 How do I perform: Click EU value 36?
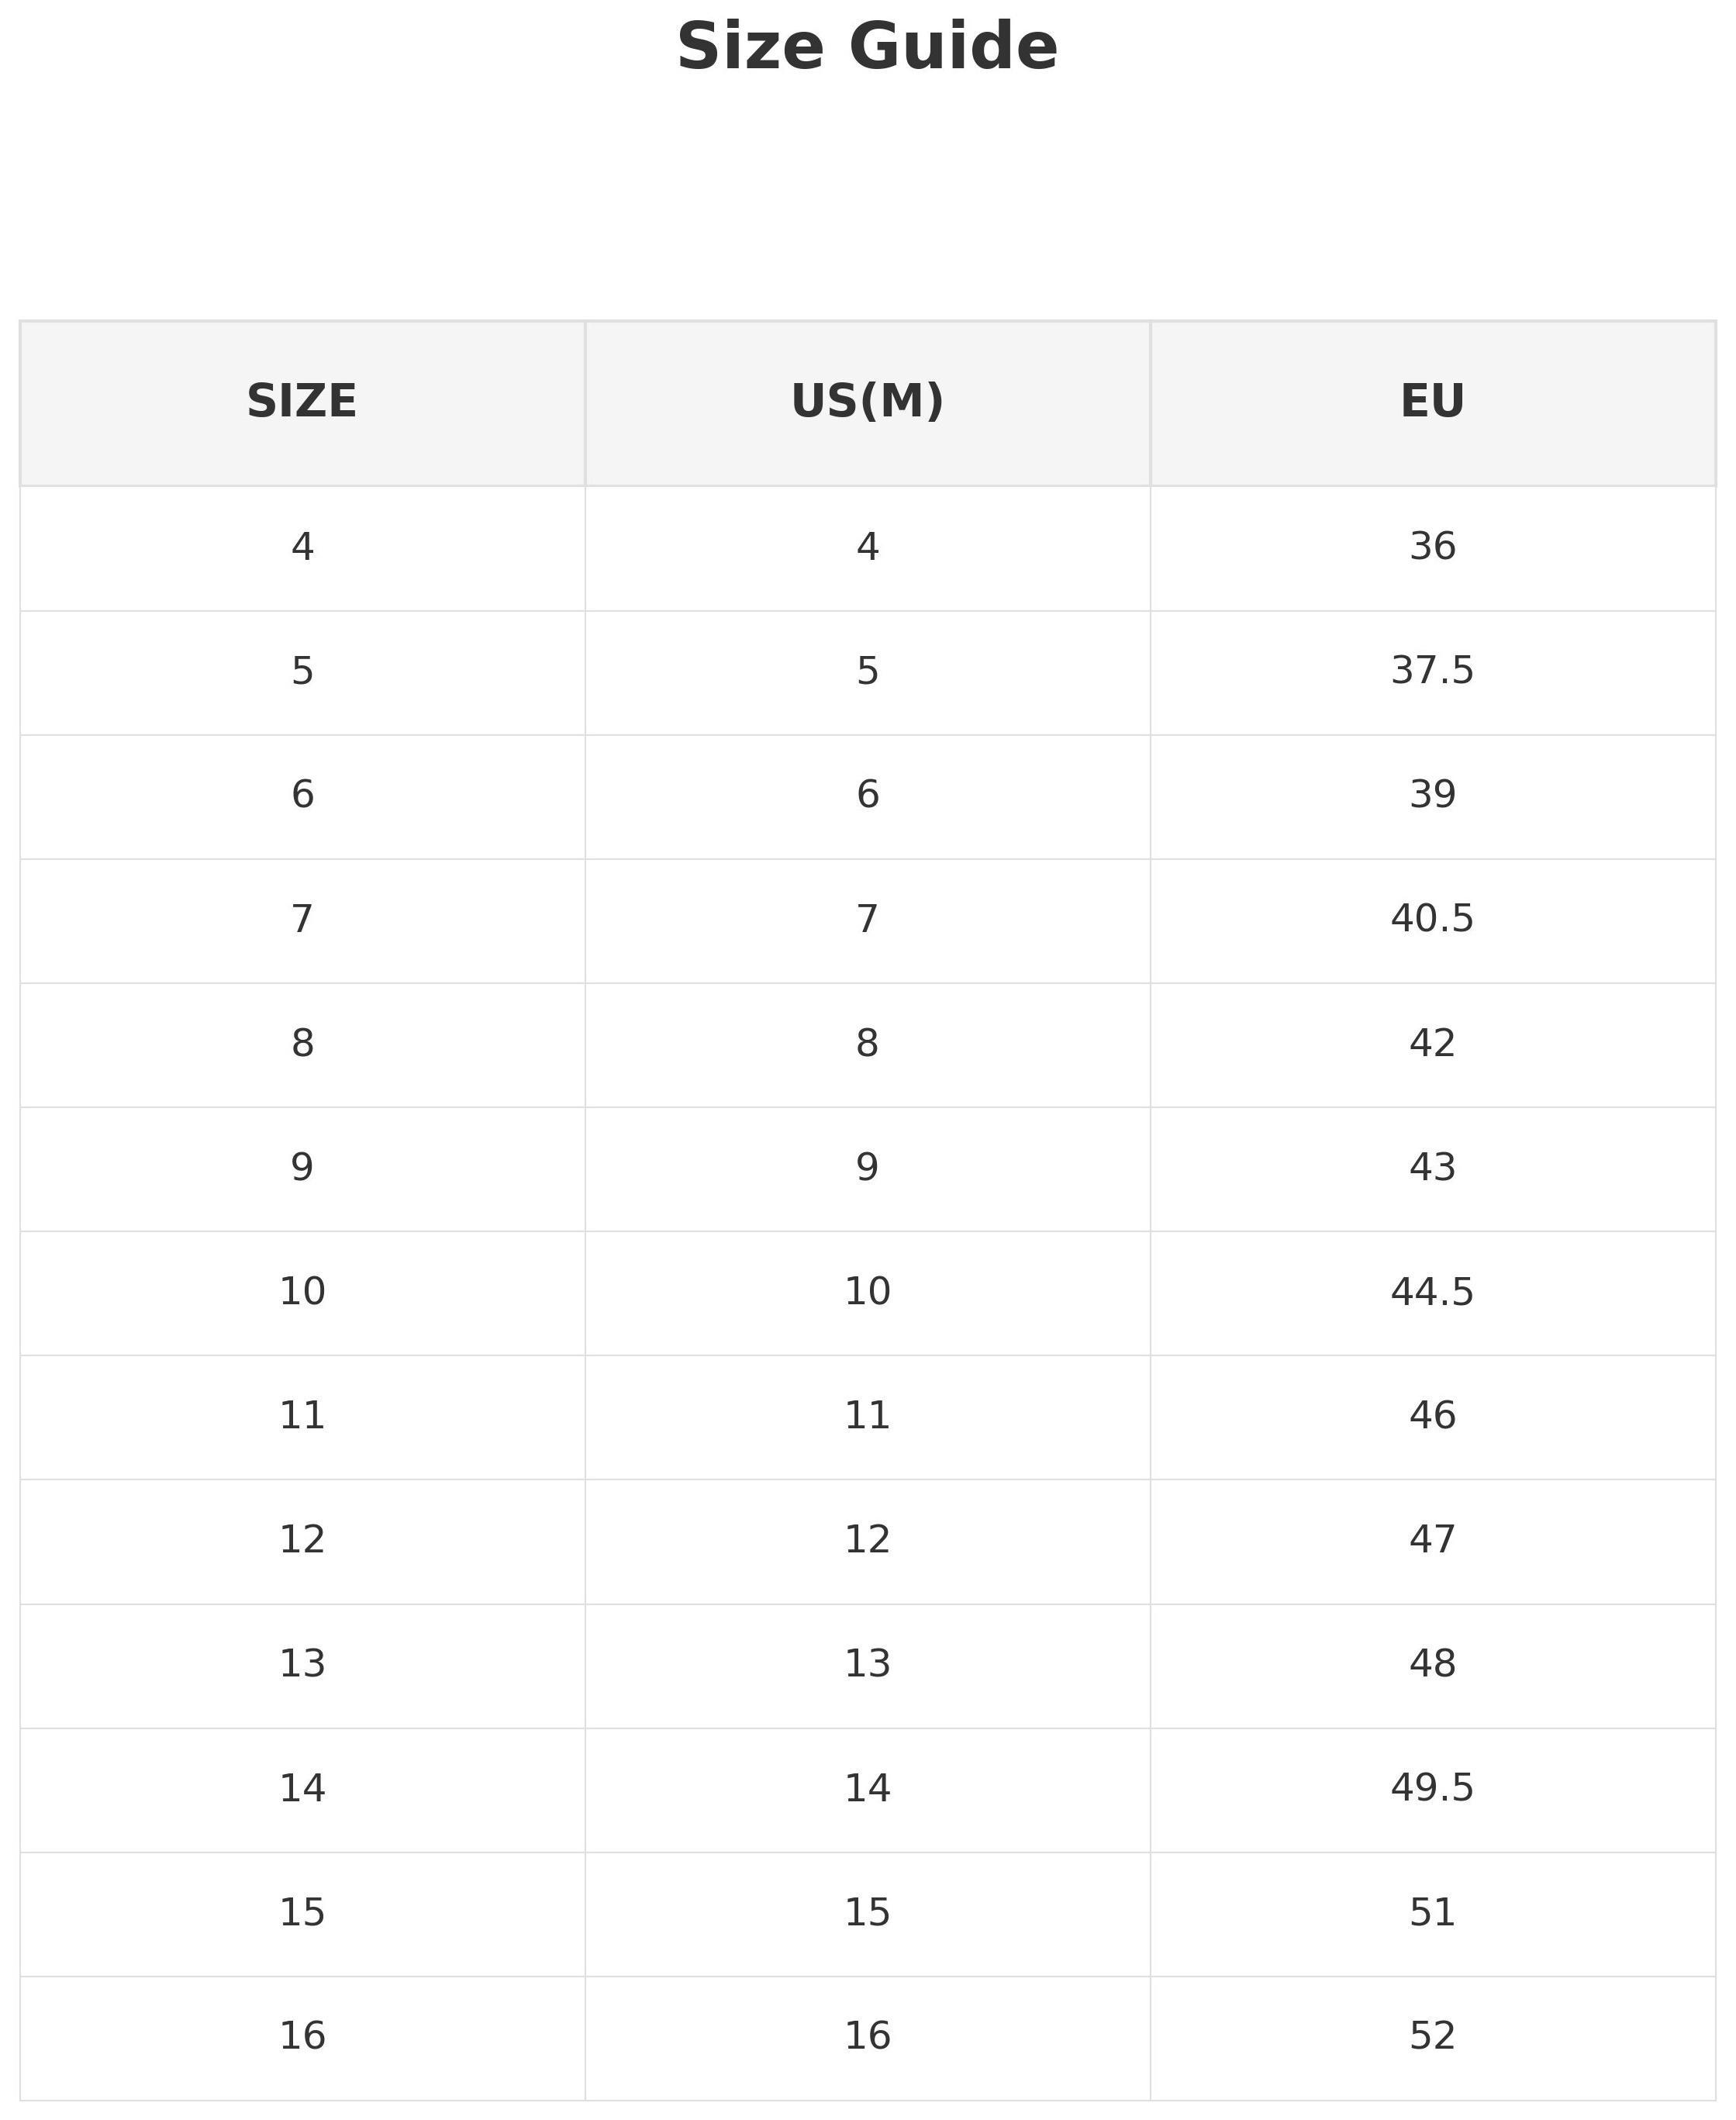pyautogui.click(x=1432, y=546)
